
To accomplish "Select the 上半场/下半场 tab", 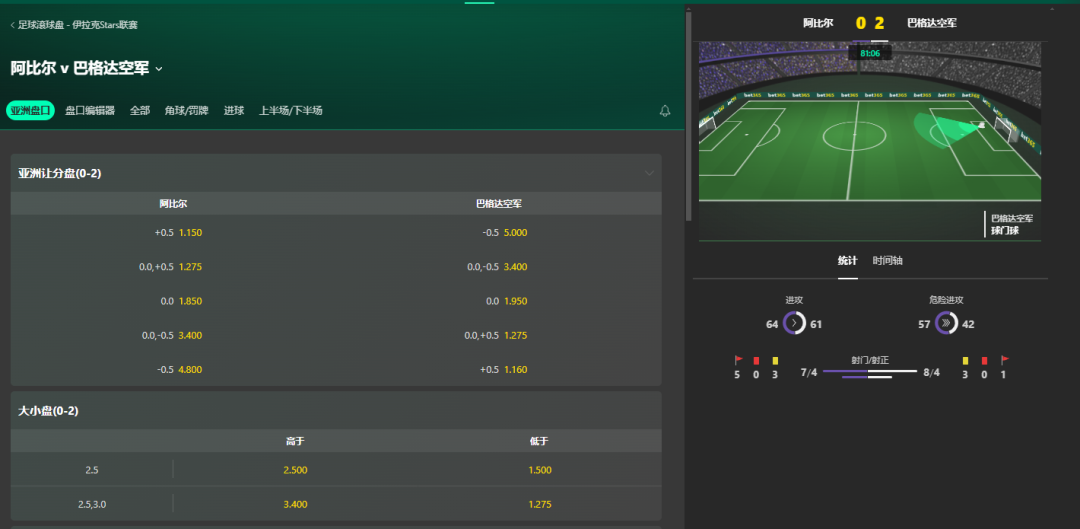I will pyautogui.click(x=291, y=110).
